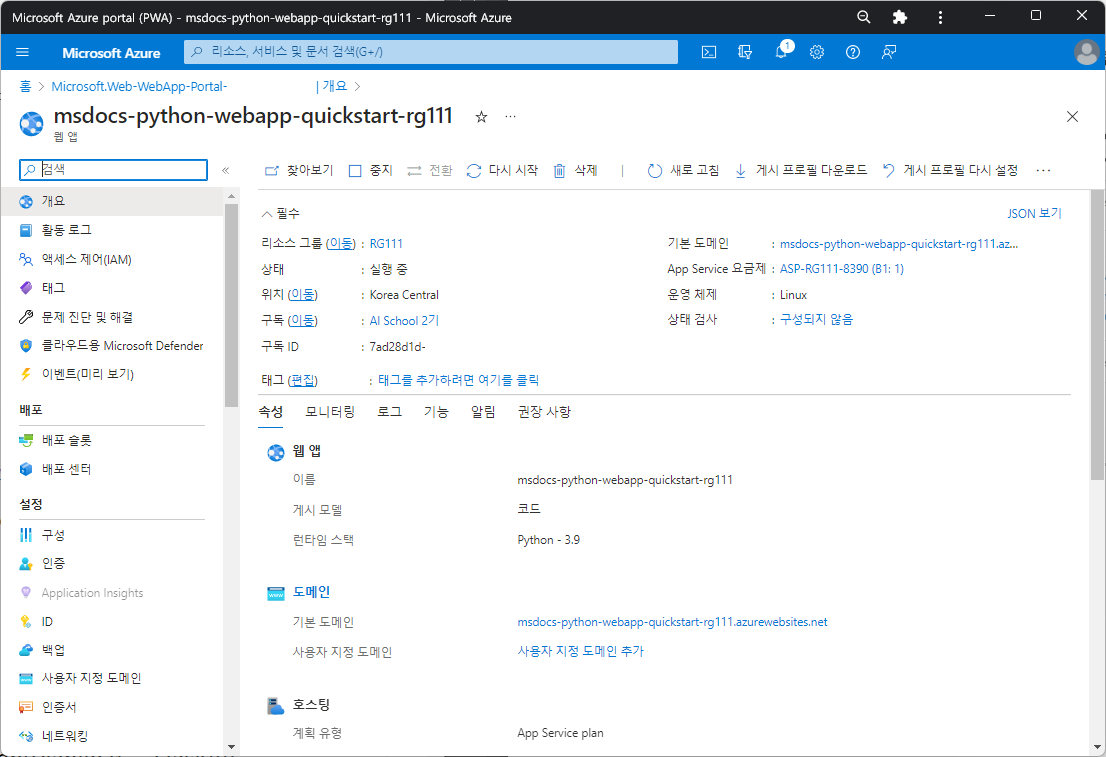1106x757 pixels.
Task: Click the sidebar scroll down arrow
Action: click(x=231, y=746)
